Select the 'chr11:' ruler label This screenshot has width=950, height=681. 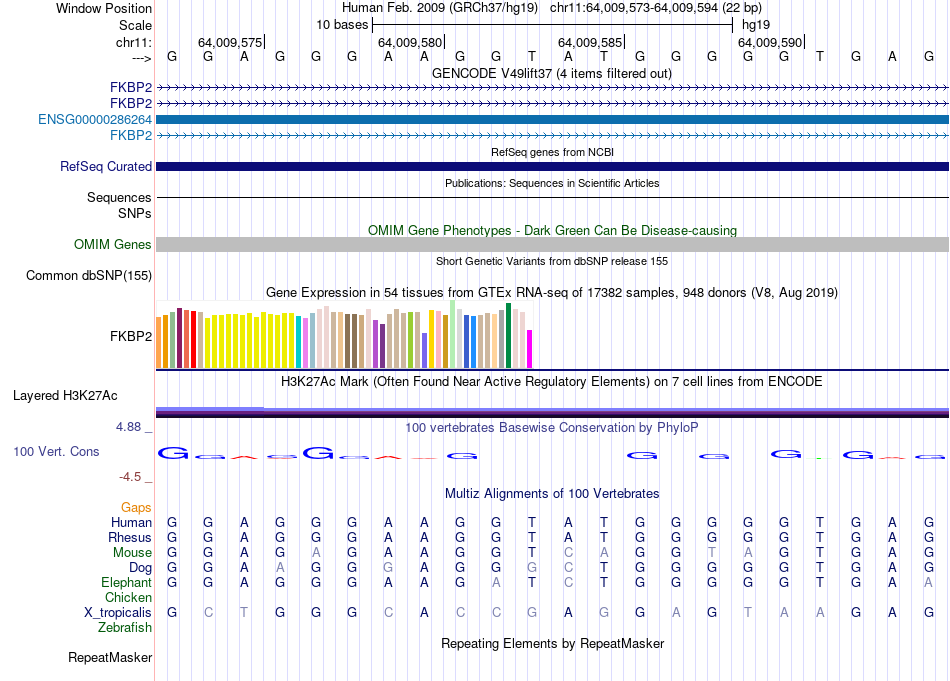[134, 42]
